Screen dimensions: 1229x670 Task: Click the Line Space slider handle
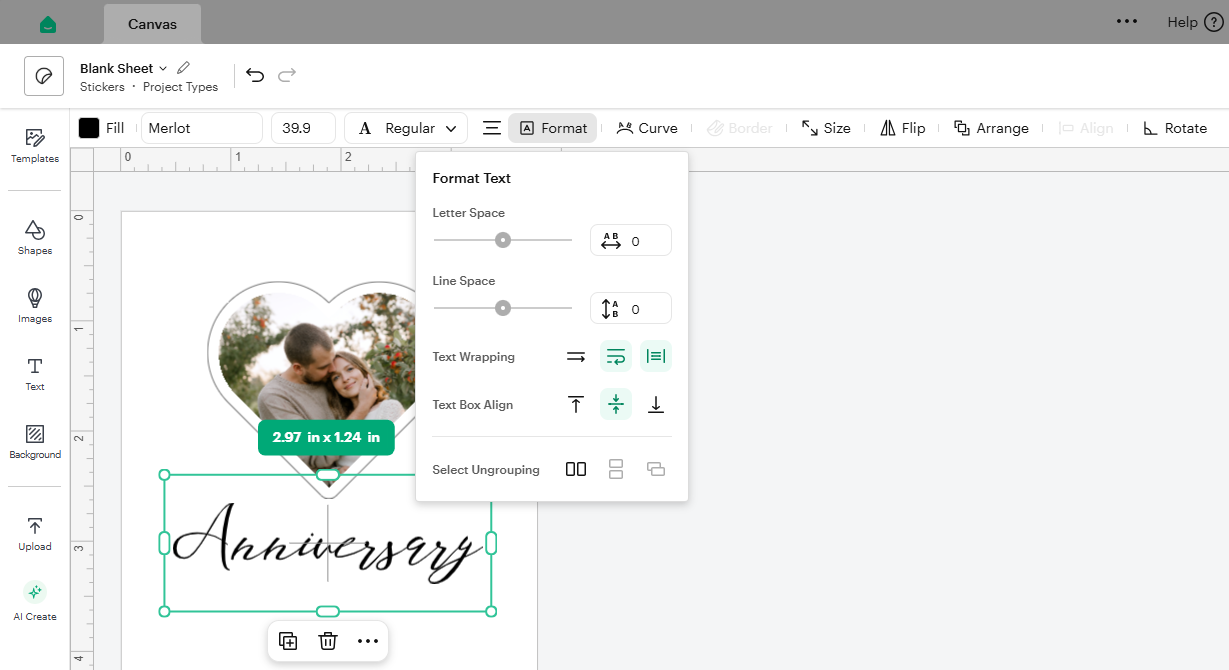pos(503,308)
